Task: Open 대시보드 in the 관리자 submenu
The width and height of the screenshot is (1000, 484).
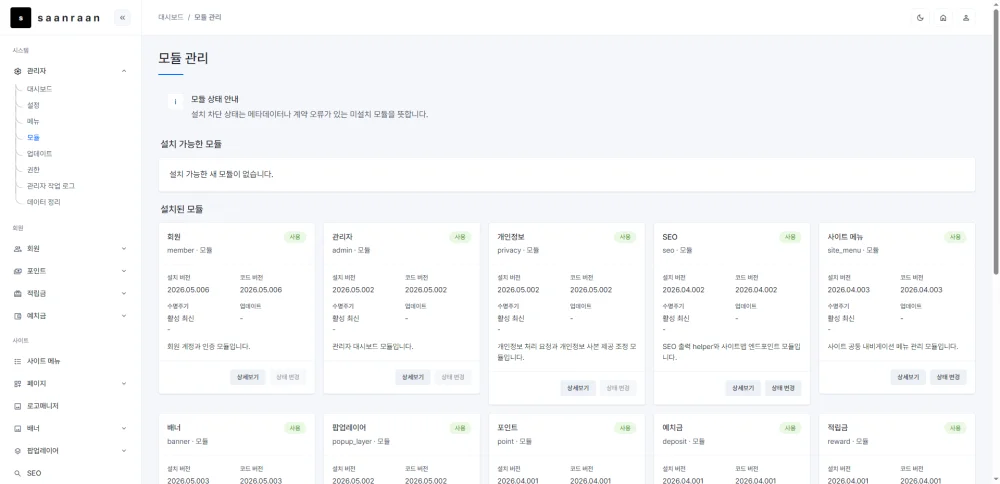Action: point(40,89)
